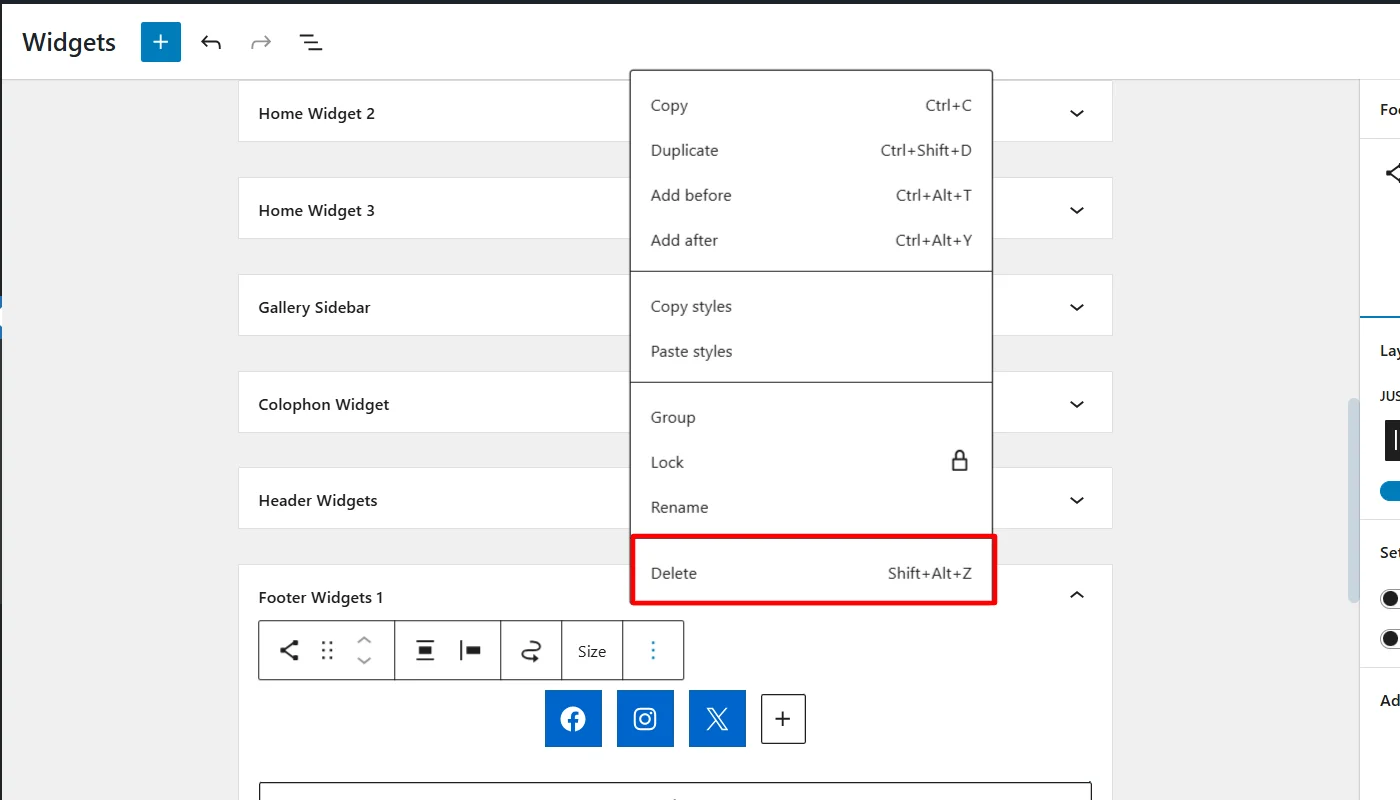Open the Size option in block toolbar
Image resolution: width=1400 pixels, height=800 pixels.
tap(592, 651)
